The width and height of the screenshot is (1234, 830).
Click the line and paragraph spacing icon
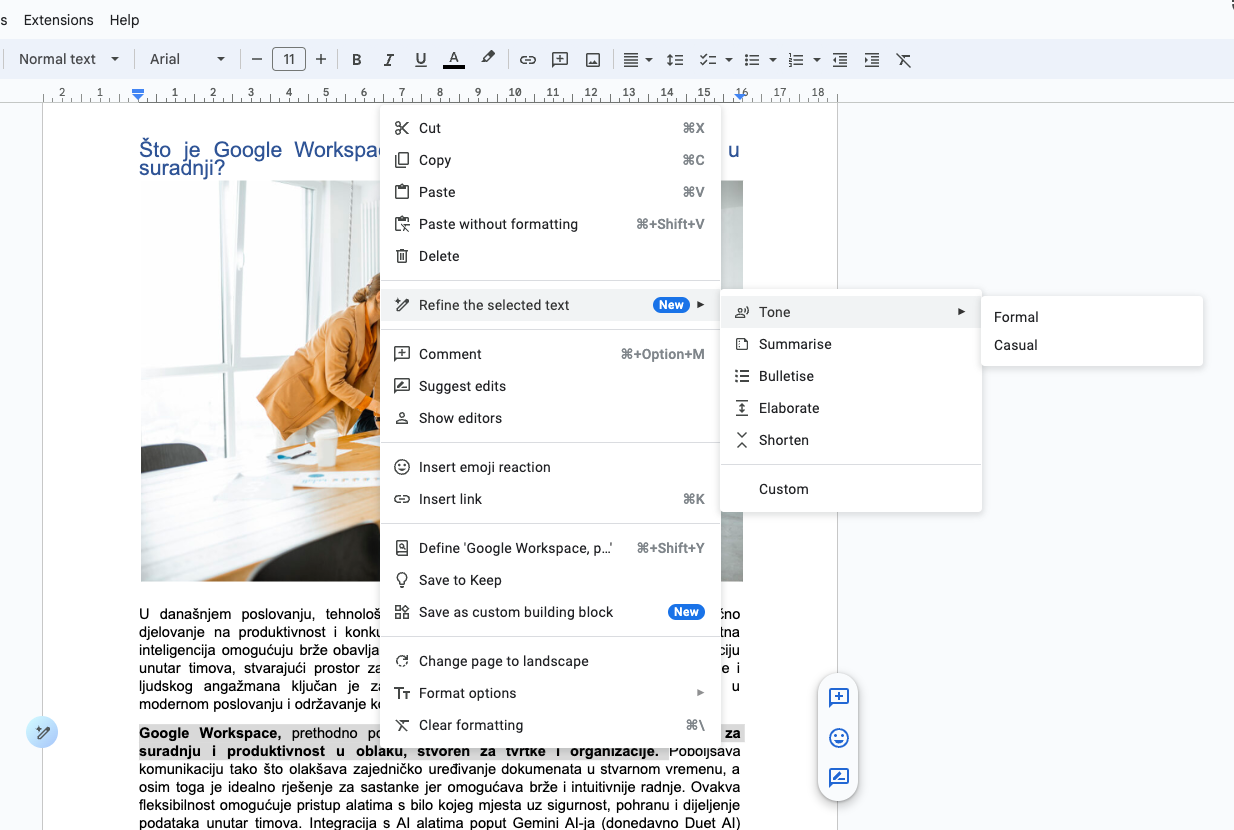[675, 60]
